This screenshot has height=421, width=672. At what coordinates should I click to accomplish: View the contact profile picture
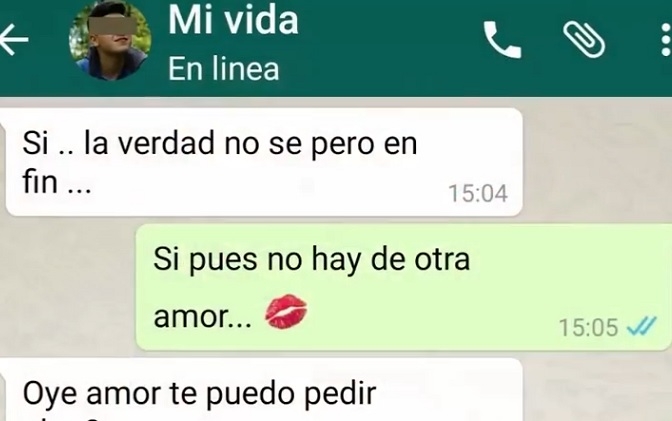coord(110,40)
